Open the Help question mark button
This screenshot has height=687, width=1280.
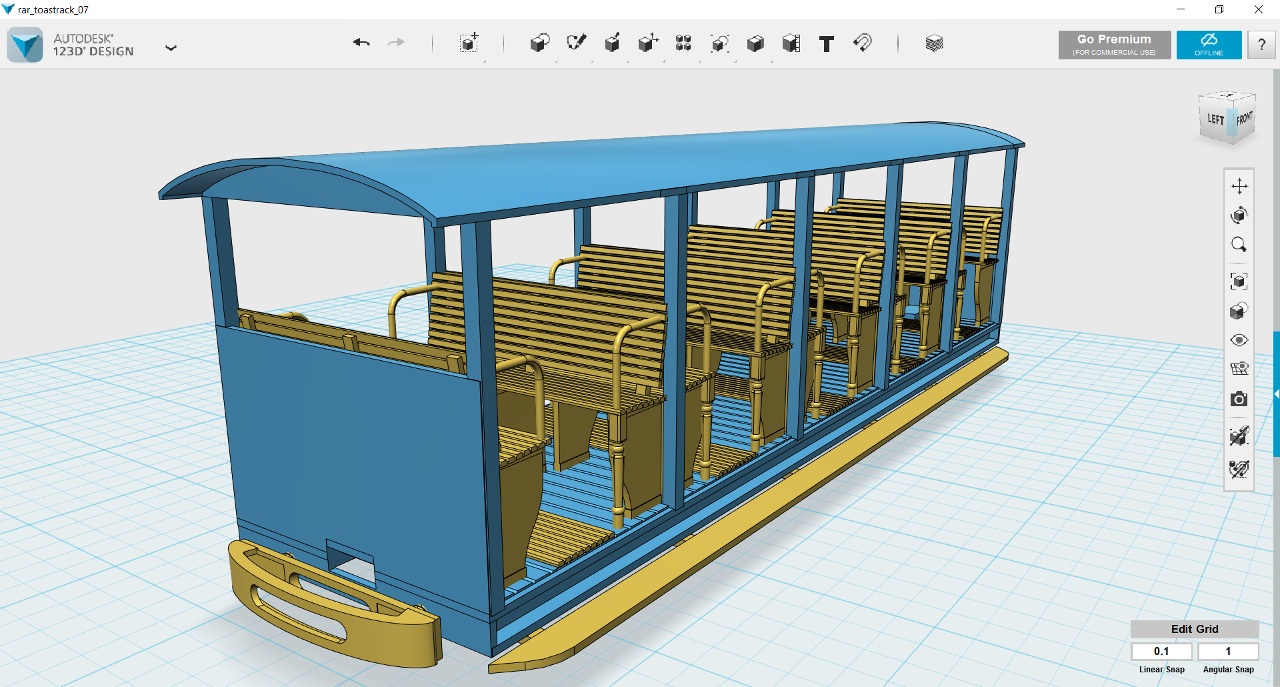[1260, 45]
